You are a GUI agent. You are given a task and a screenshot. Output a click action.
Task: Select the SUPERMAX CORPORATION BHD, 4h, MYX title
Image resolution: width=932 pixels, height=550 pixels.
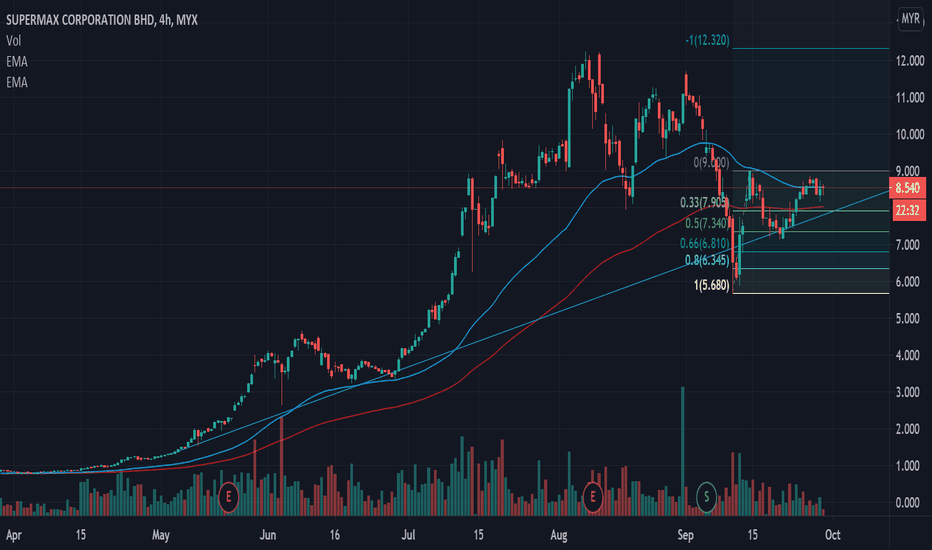pos(102,20)
